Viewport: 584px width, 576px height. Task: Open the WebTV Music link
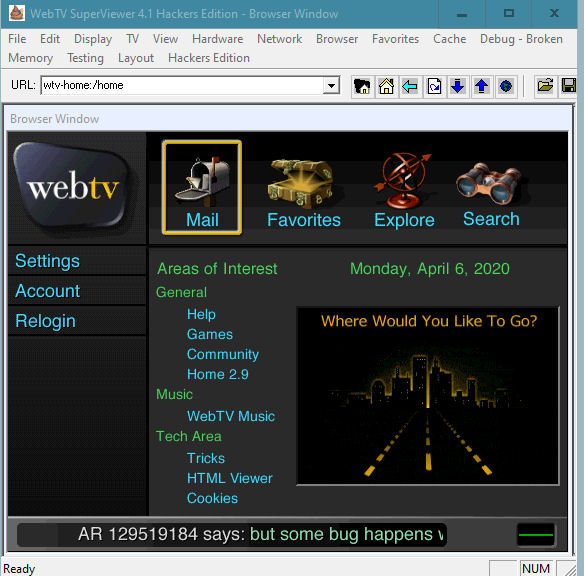231,416
